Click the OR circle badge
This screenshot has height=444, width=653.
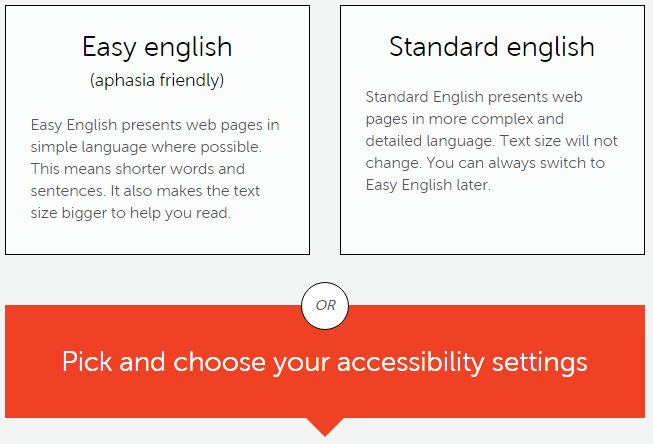coord(325,306)
